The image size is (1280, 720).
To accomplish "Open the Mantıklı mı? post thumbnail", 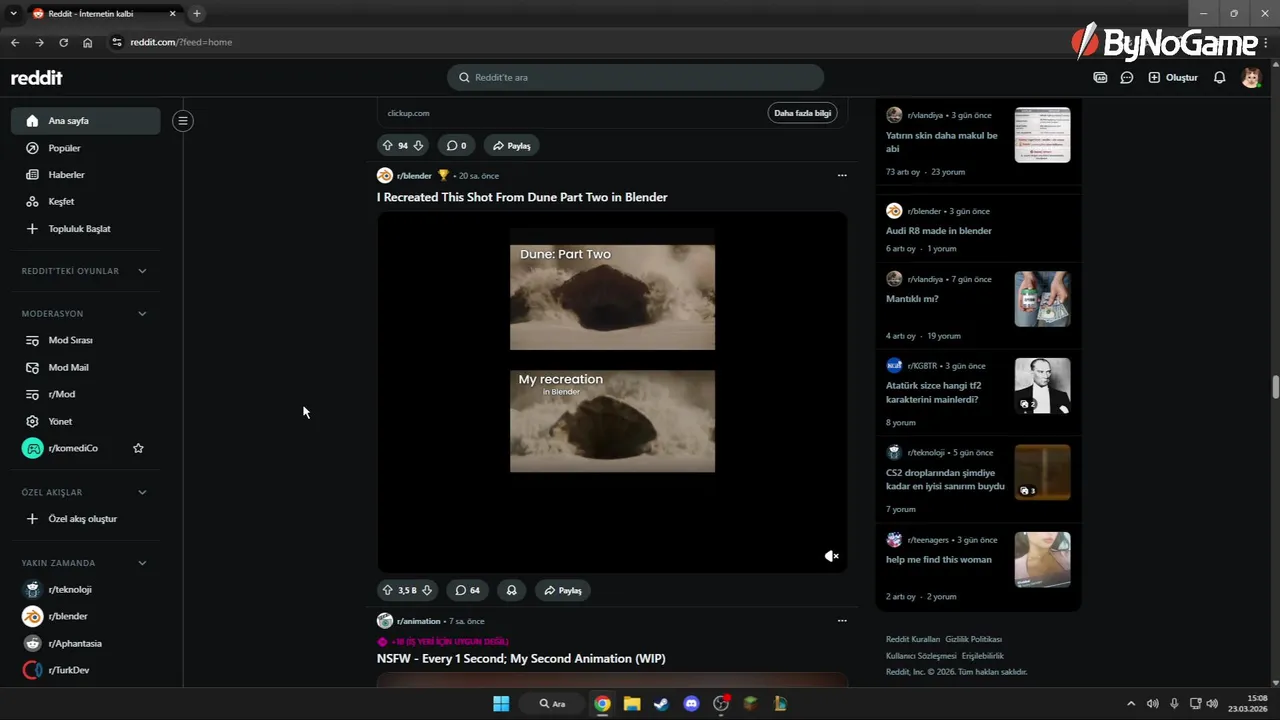I will pyautogui.click(x=1042, y=299).
